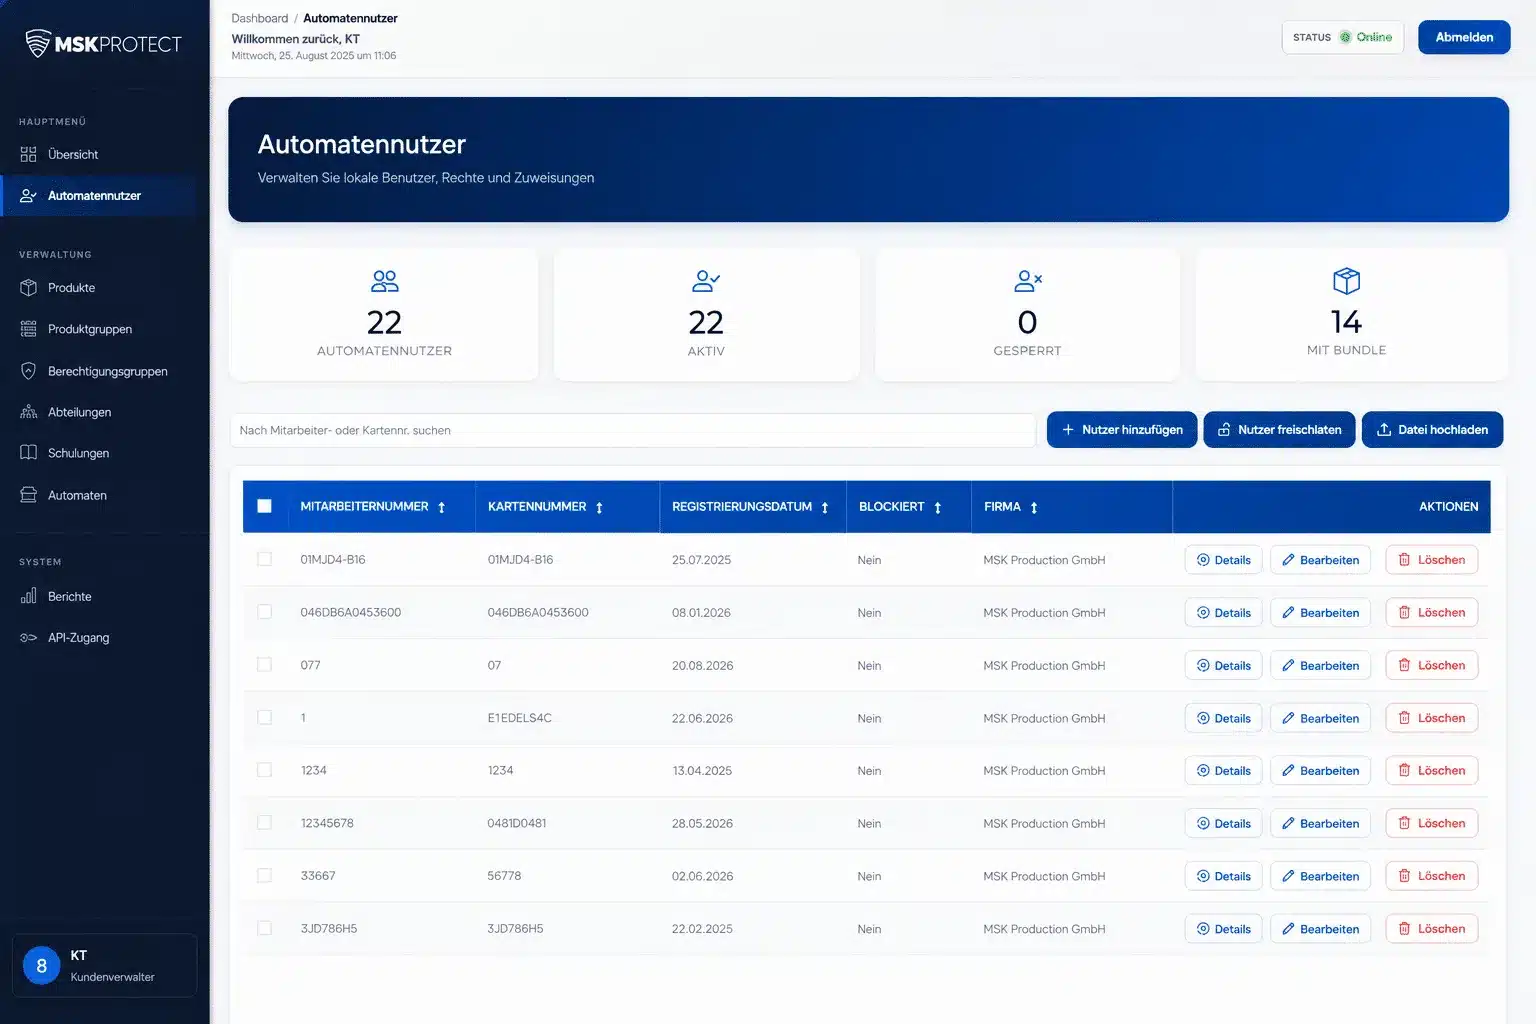Click the Dashboard breadcrumb link
The image size is (1536, 1024).
259,18
